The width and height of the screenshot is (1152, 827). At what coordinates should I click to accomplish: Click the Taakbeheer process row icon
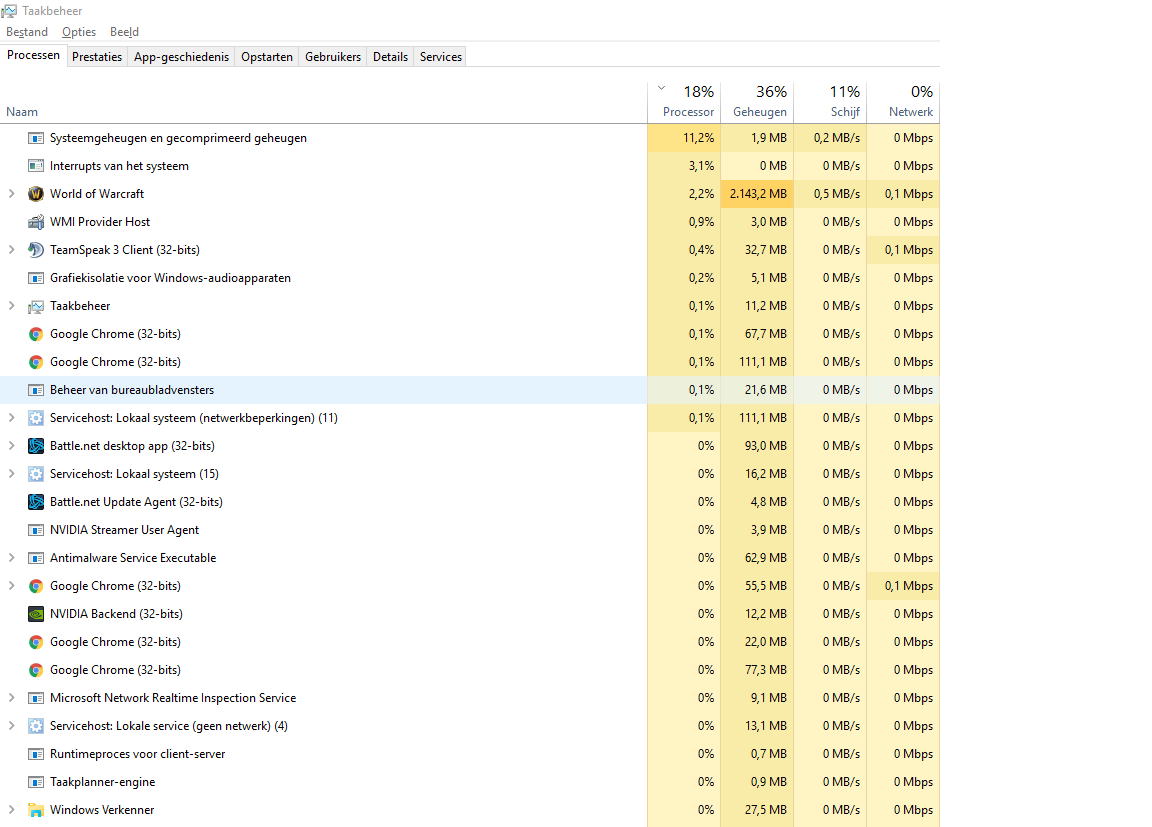click(35, 306)
